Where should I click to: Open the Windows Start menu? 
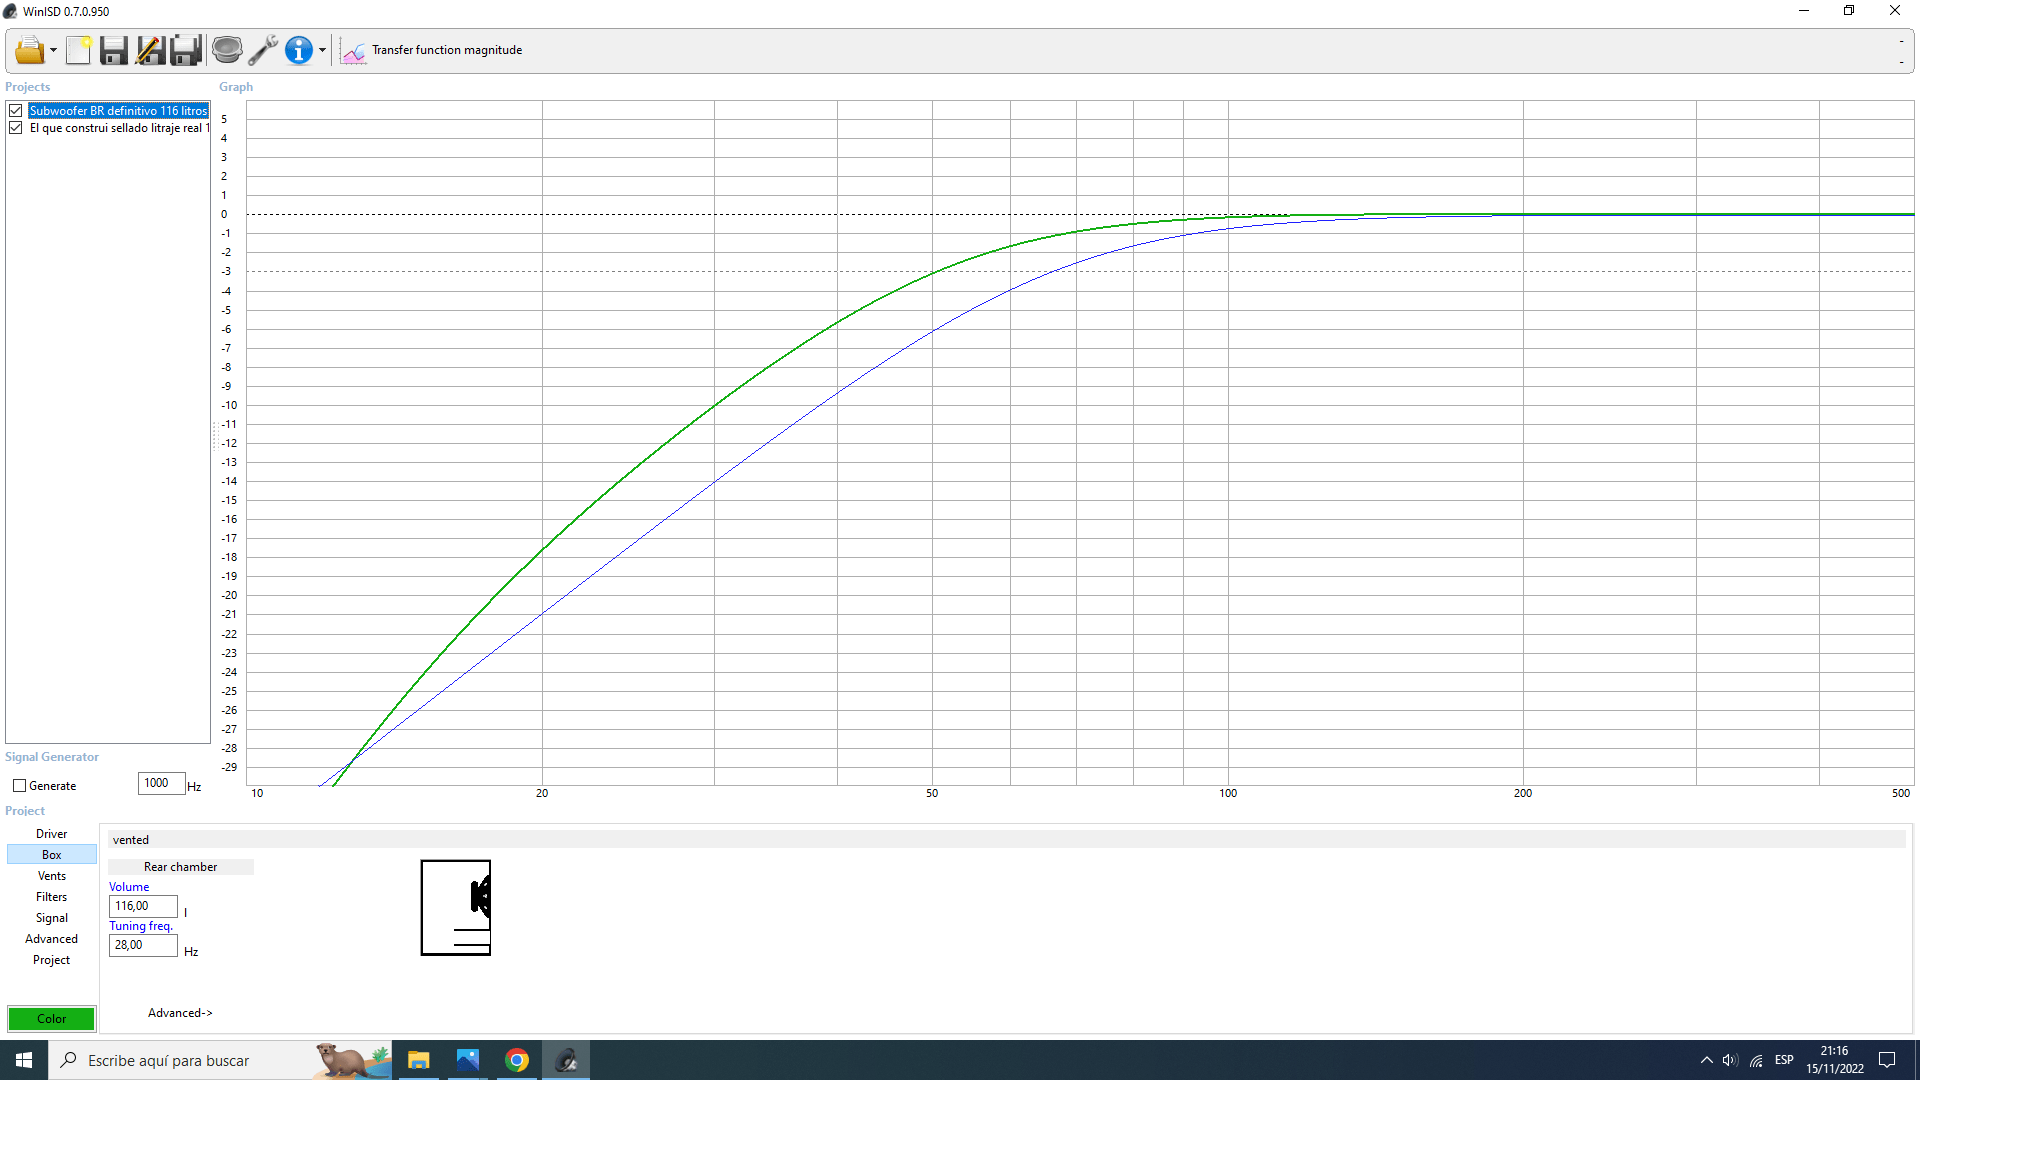[x=24, y=1060]
